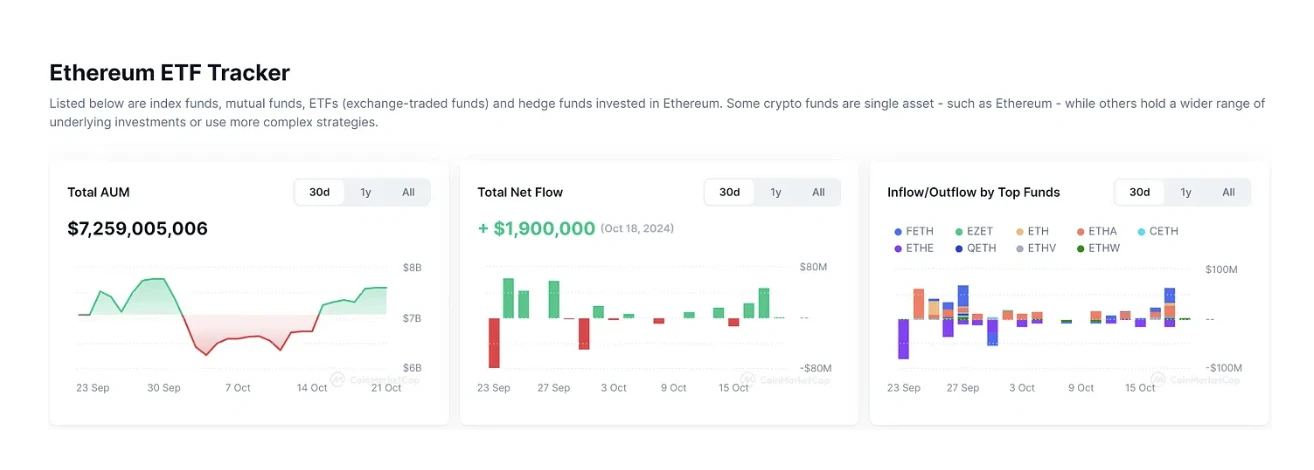Switch Inflow/Outflow chart to 1y
Screen dimensions: 1314x470
point(1185,192)
